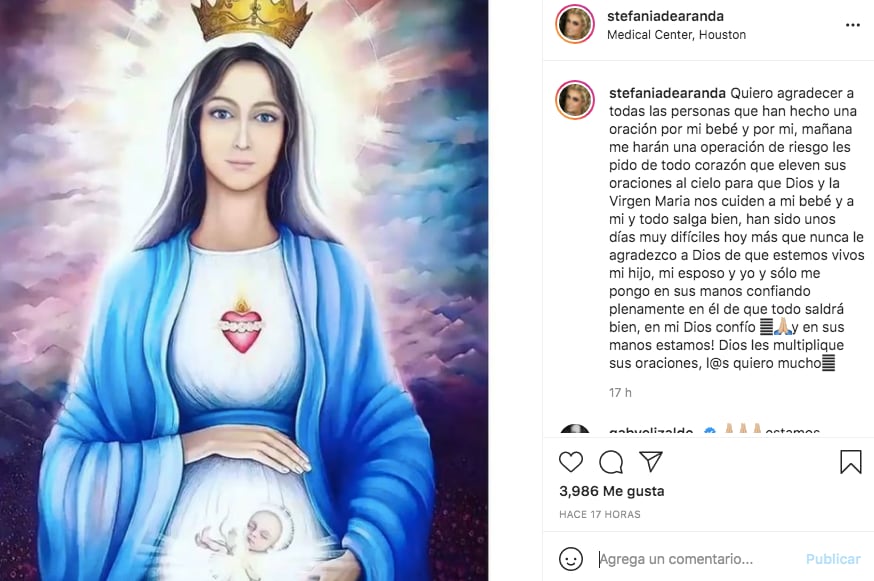
Task: Open the stefaniadearanda username in the header
Action: (666, 16)
